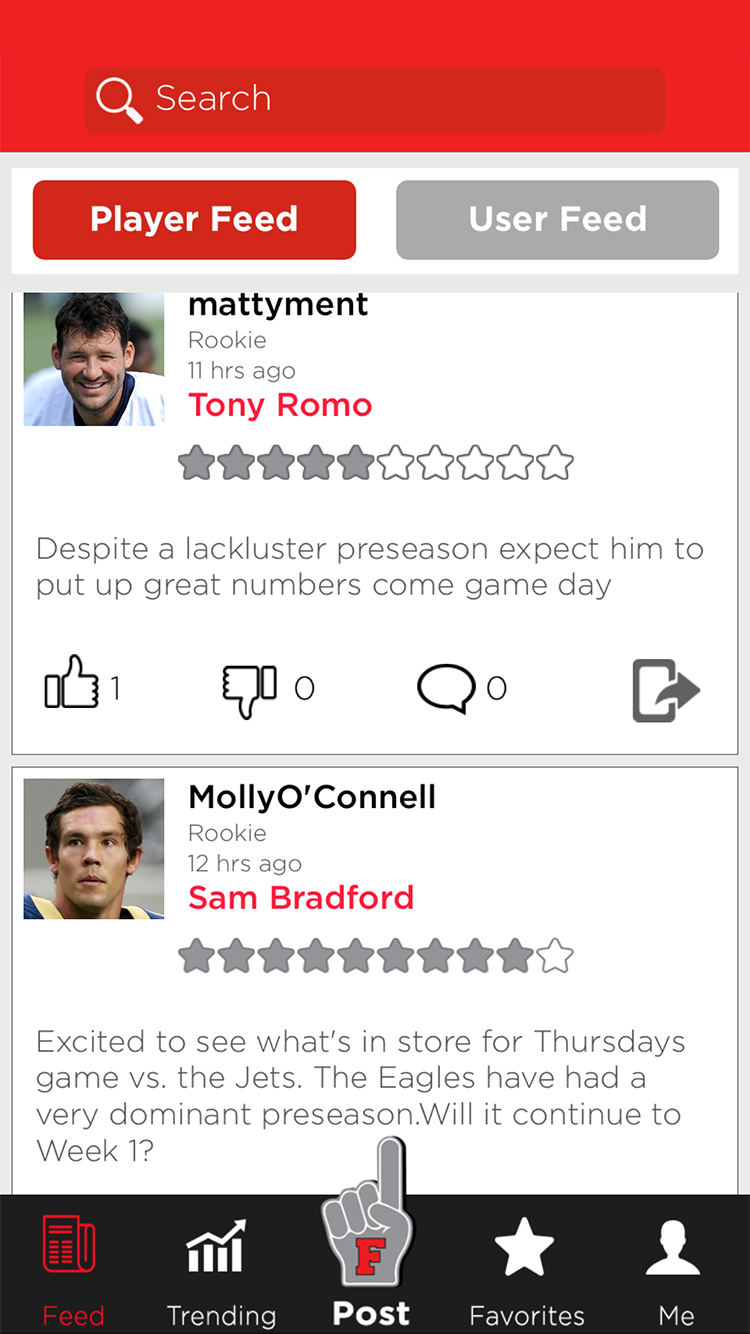The image size is (750, 1334).
Task: Switch to the User Feed tab
Action: (x=557, y=220)
